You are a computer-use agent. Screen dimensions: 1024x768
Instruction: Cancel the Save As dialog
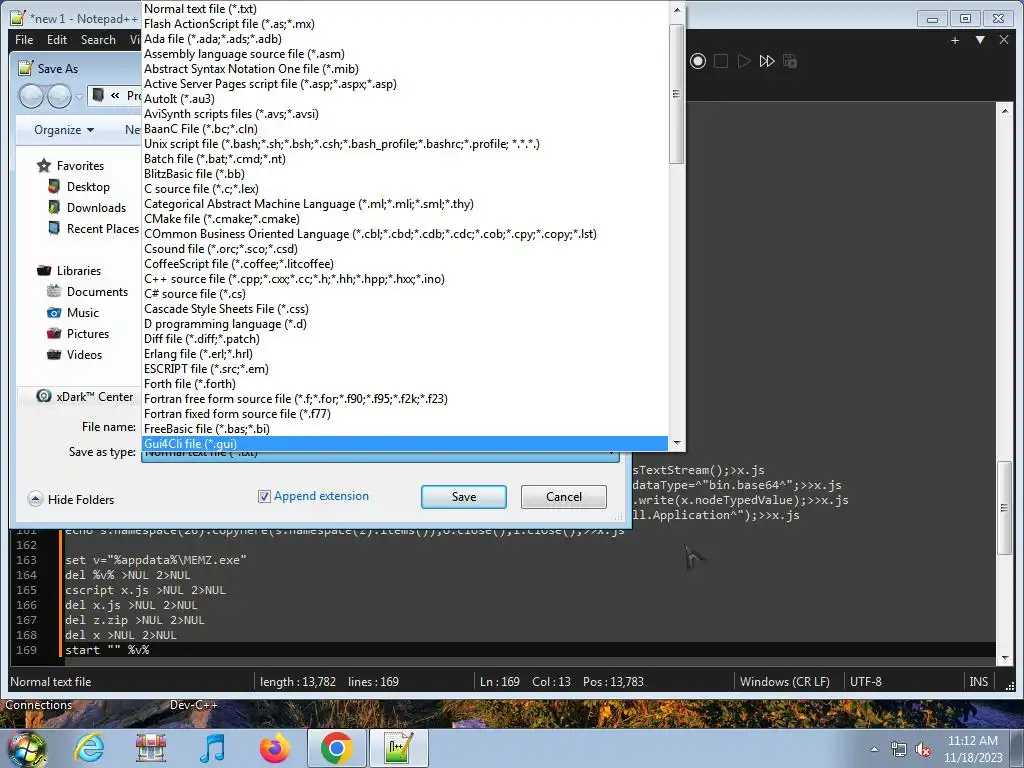coord(564,497)
